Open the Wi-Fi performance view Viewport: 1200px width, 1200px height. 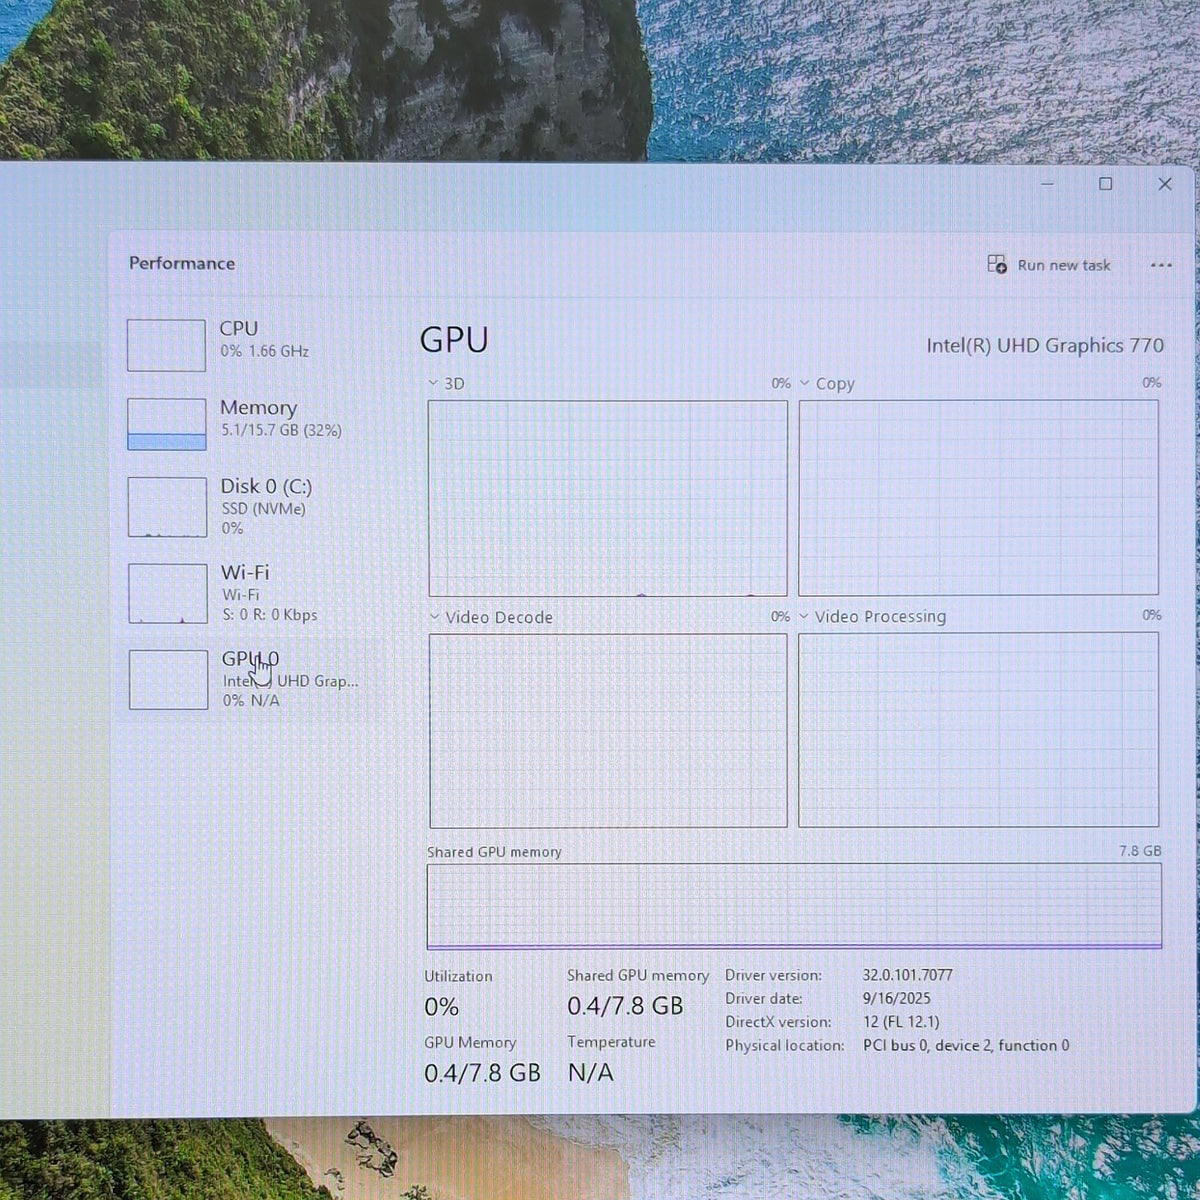pos(248,593)
